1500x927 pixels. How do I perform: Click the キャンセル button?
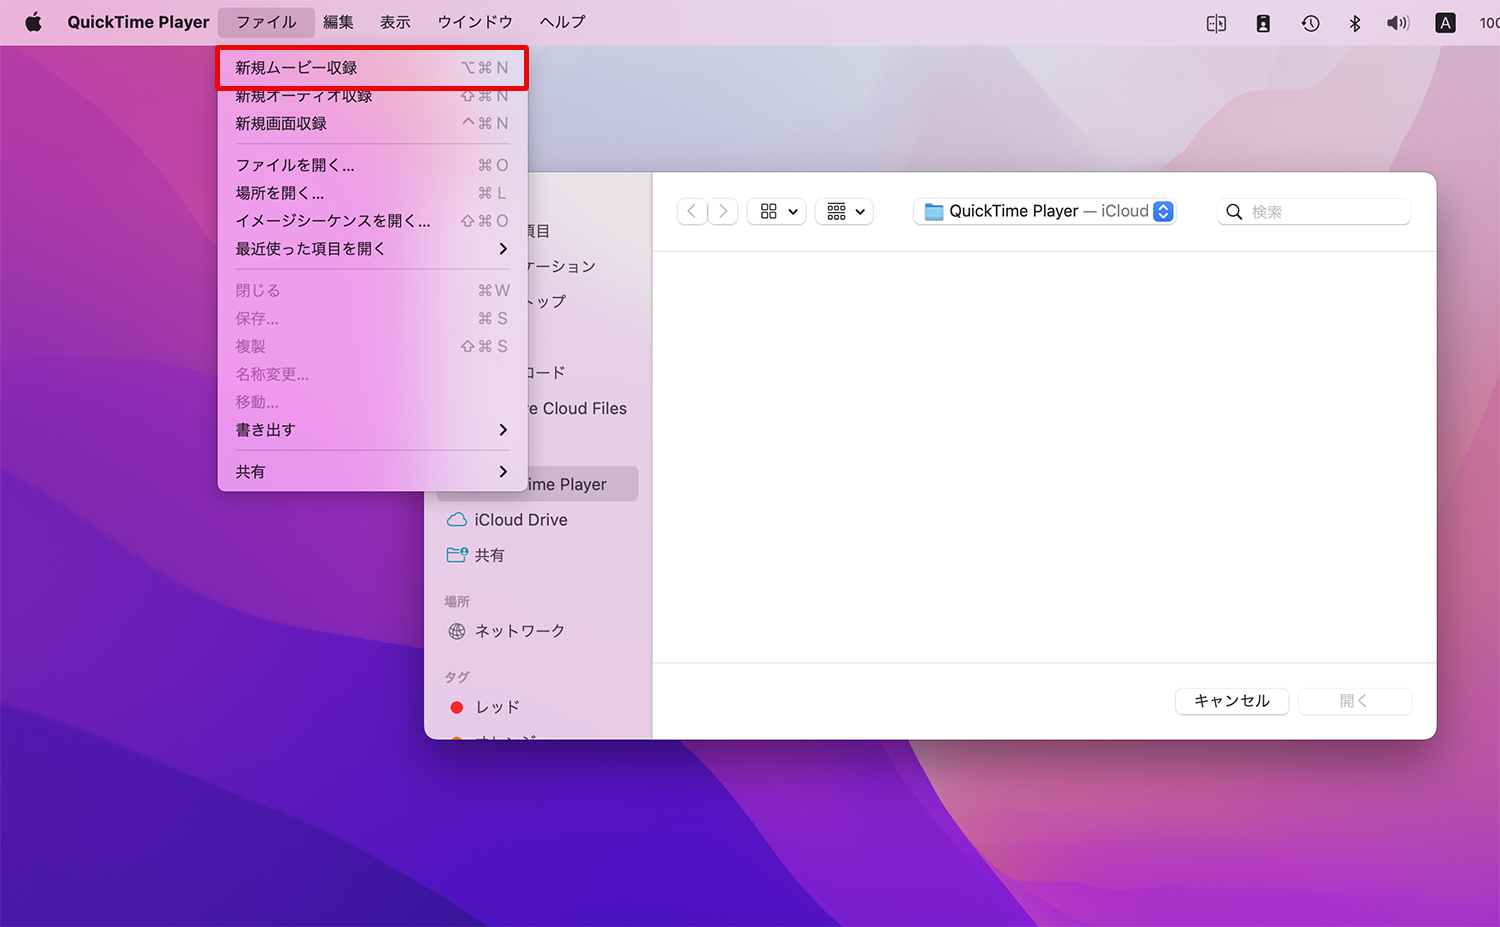click(x=1232, y=701)
